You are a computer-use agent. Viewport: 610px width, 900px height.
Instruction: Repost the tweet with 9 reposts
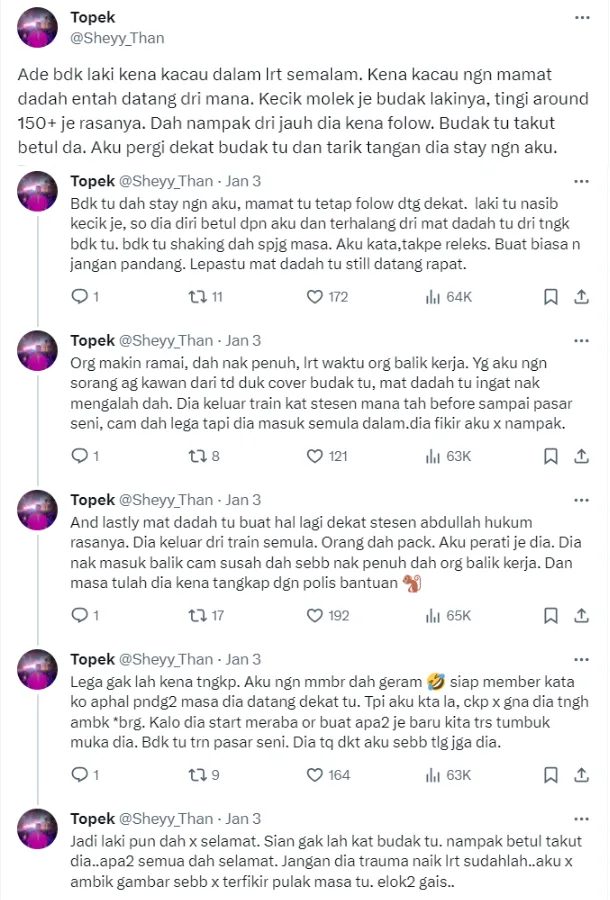[x=197, y=775]
